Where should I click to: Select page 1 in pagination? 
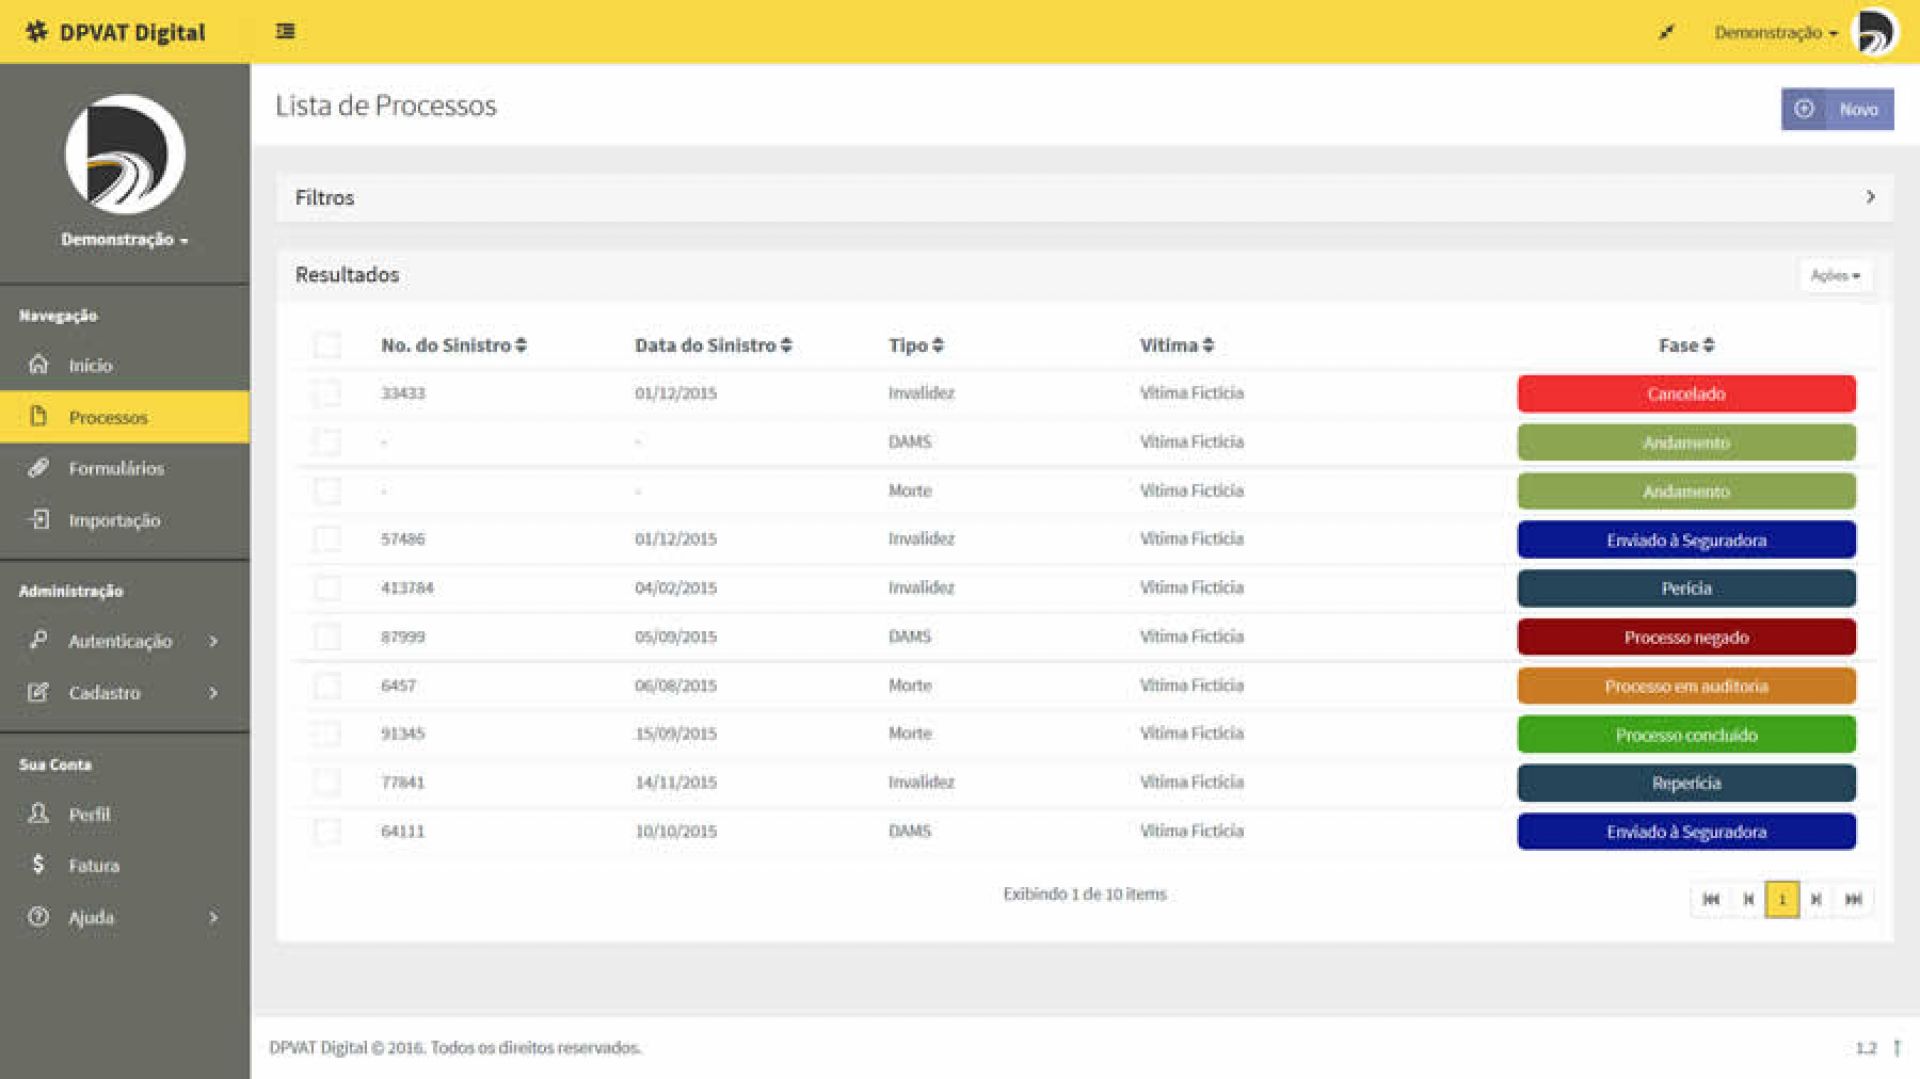point(1781,899)
